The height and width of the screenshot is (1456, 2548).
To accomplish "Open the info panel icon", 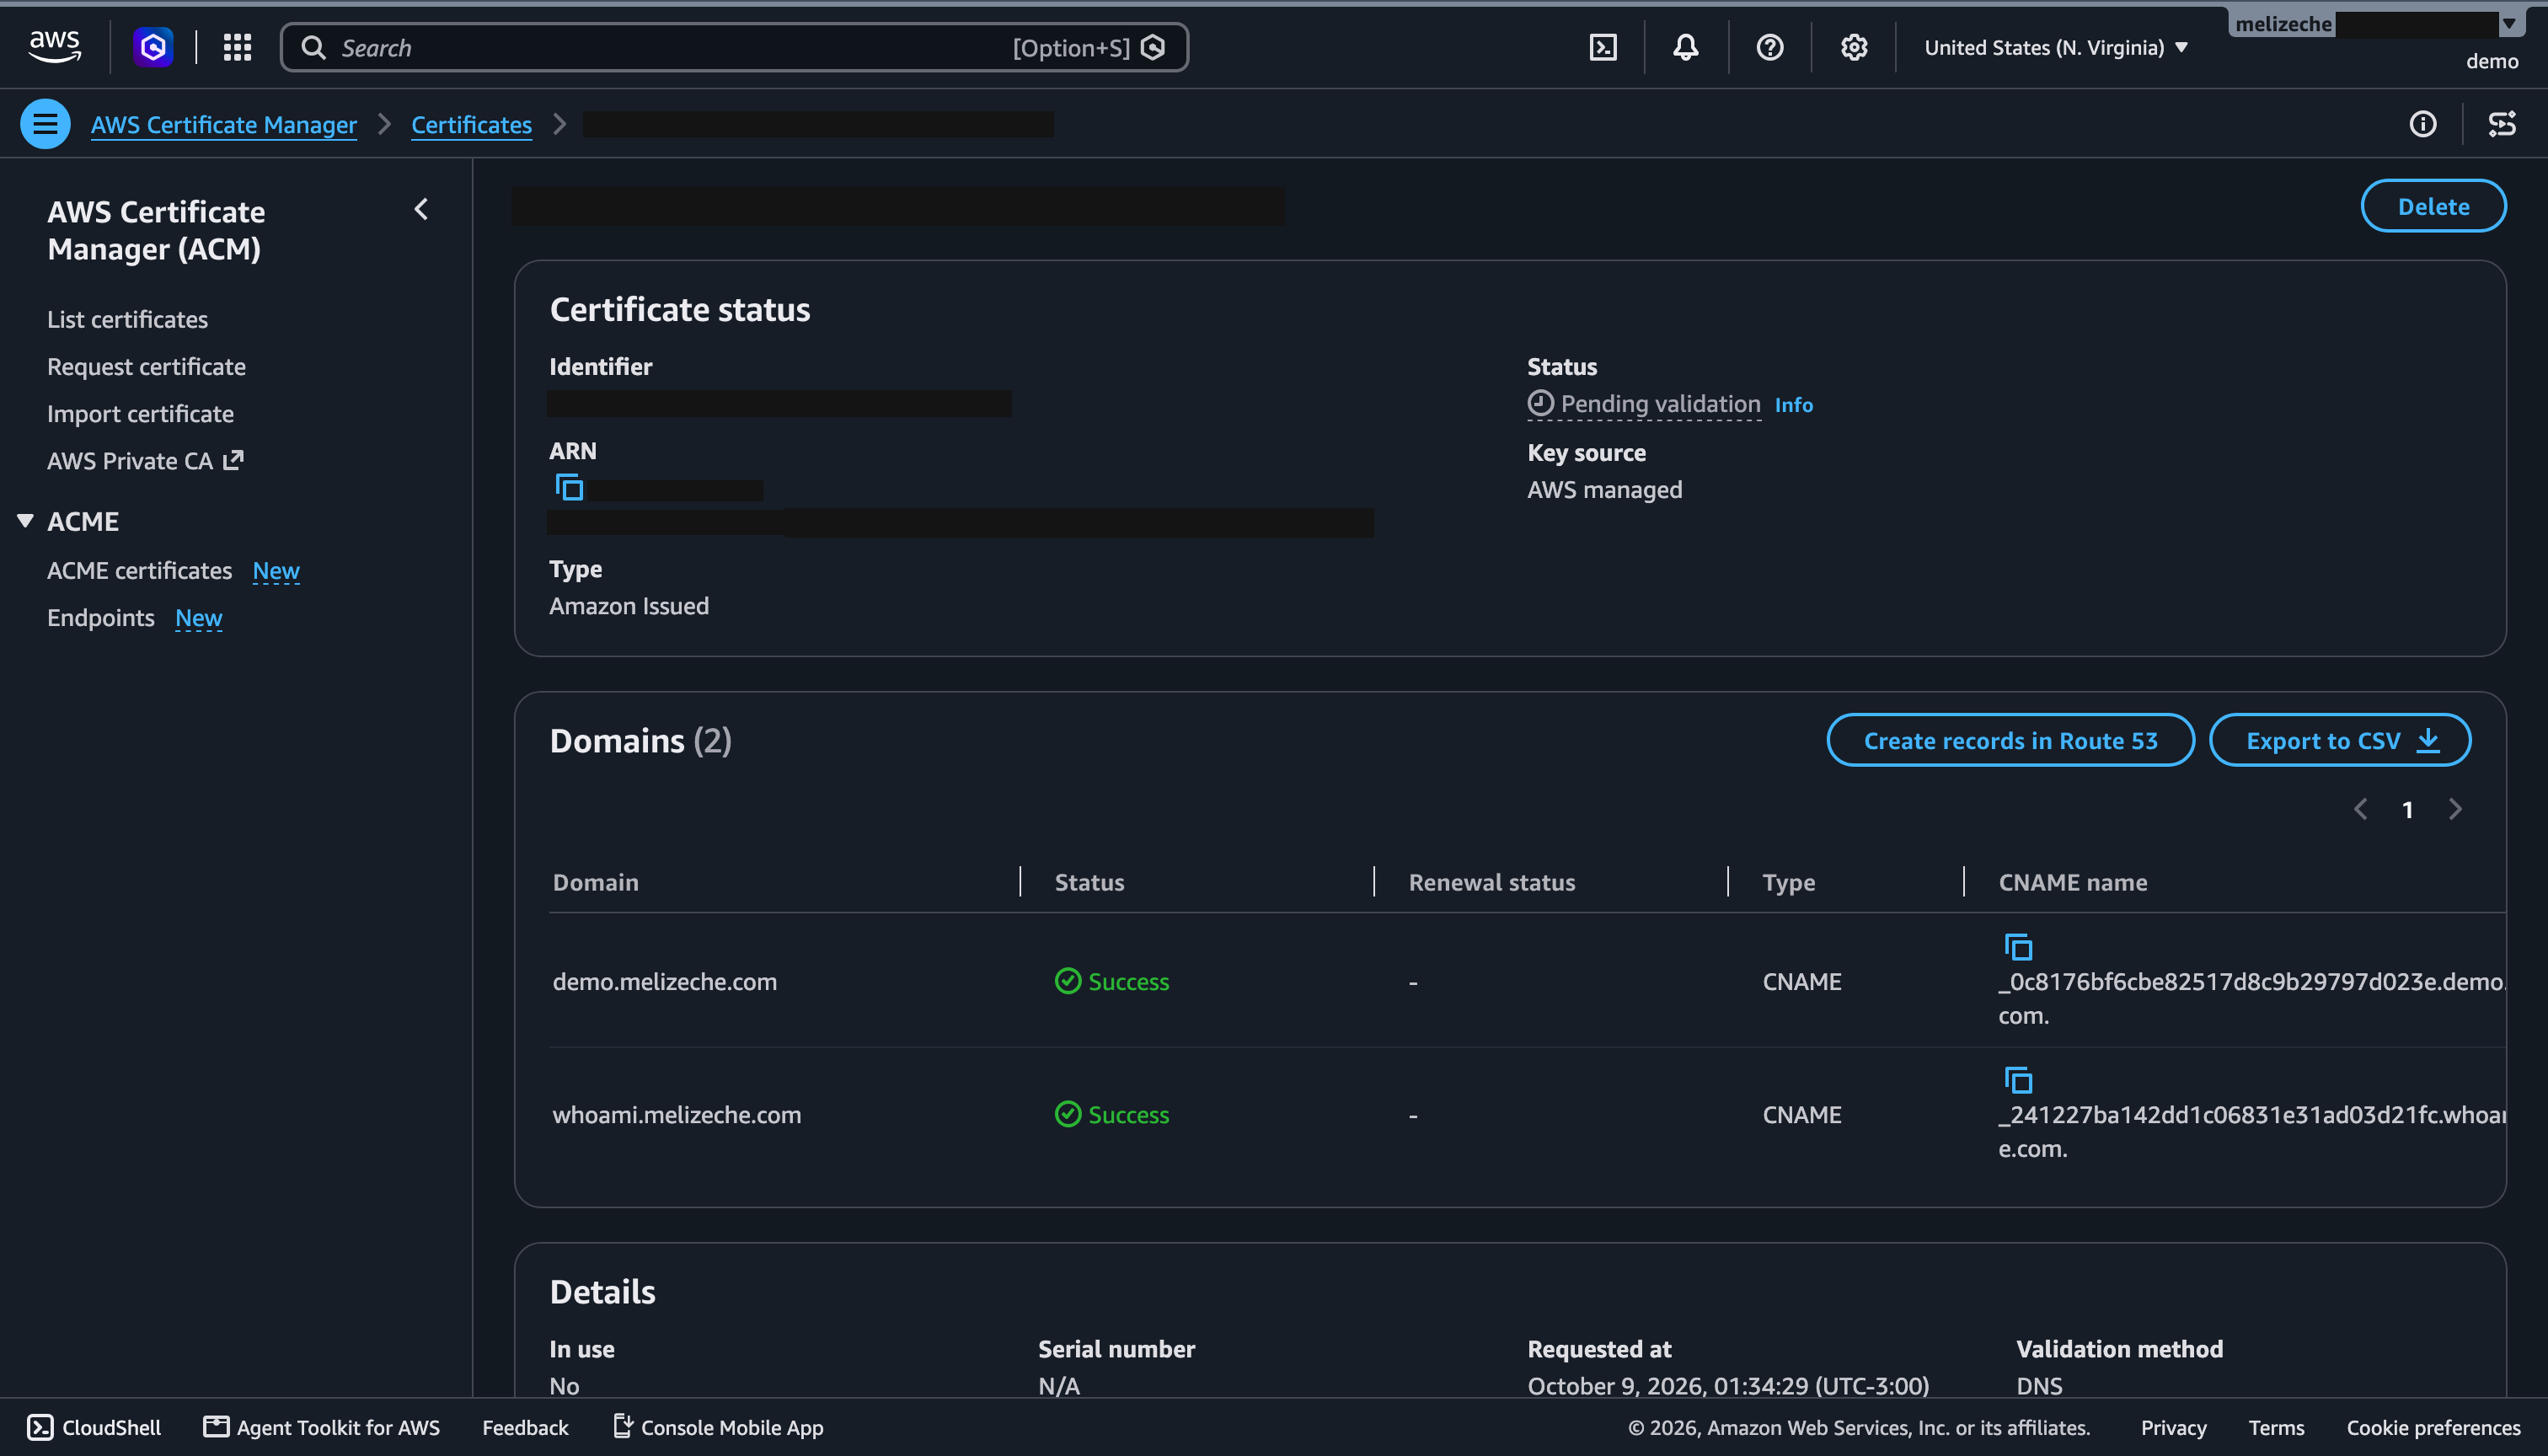I will click(x=2422, y=124).
